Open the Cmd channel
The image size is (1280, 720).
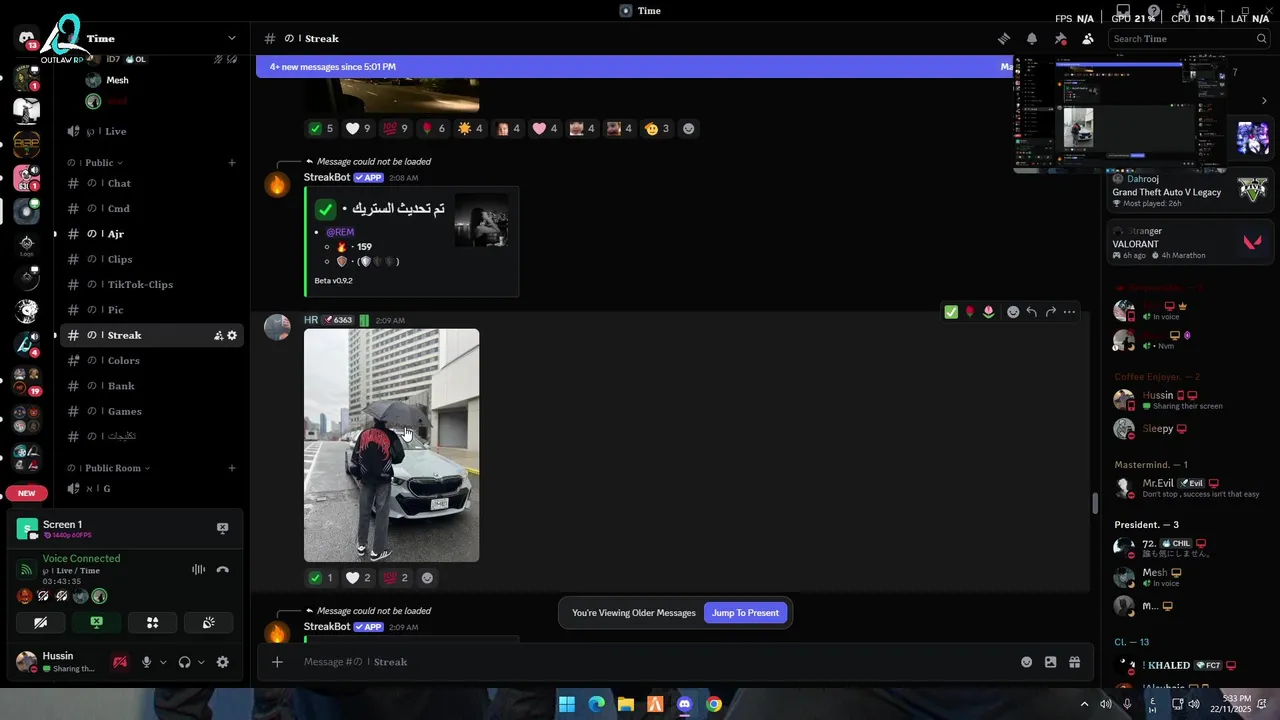click(152, 209)
